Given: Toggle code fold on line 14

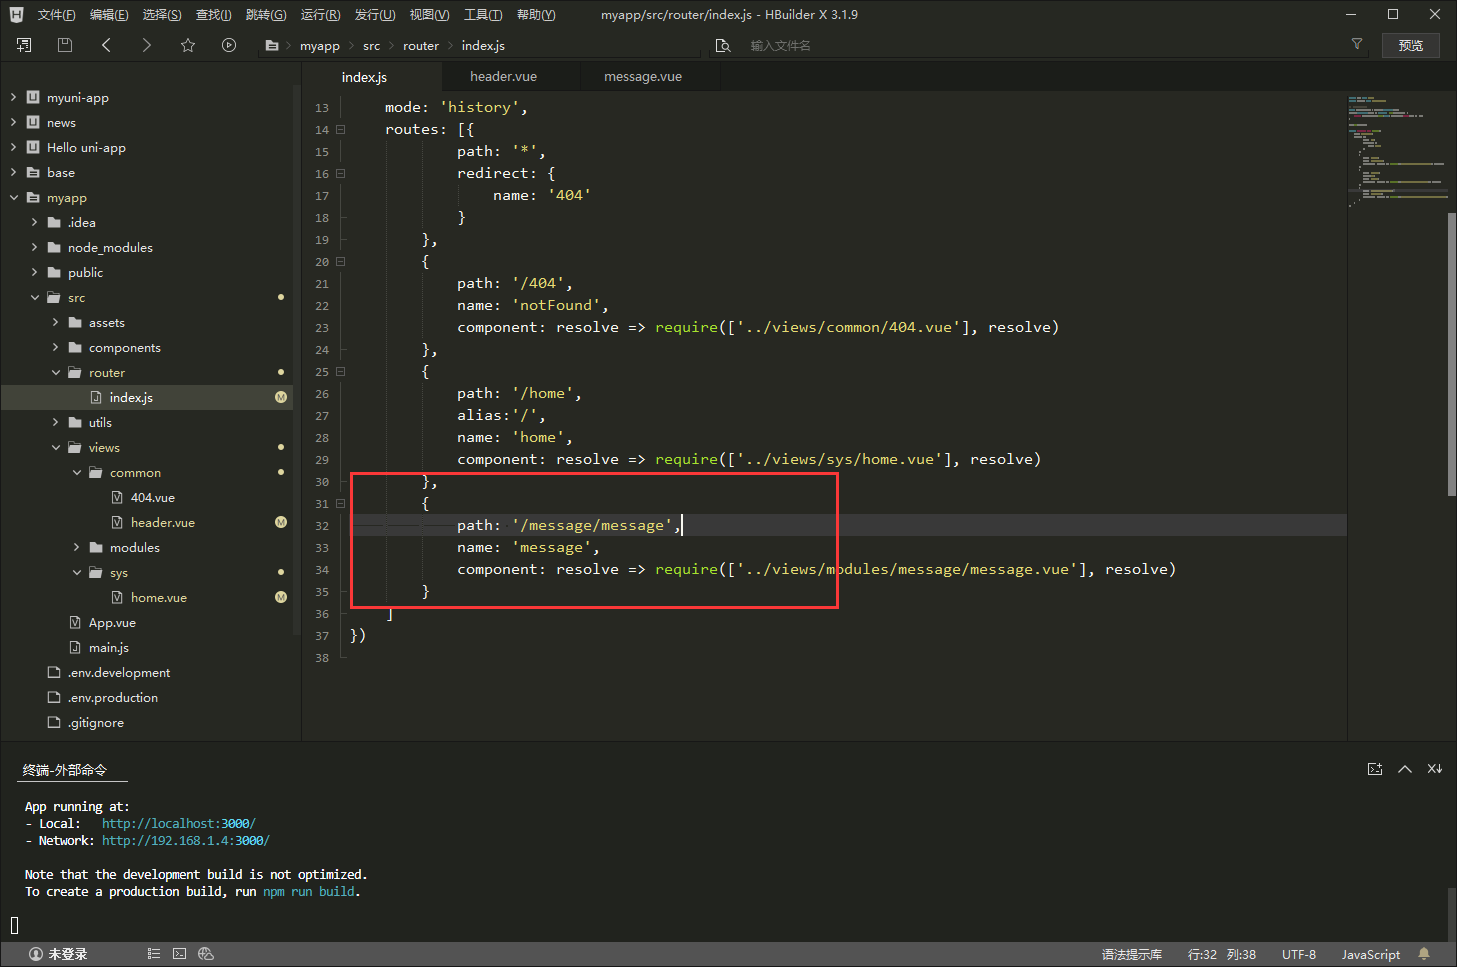Looking at the screenshot, I should click(341, 130).
